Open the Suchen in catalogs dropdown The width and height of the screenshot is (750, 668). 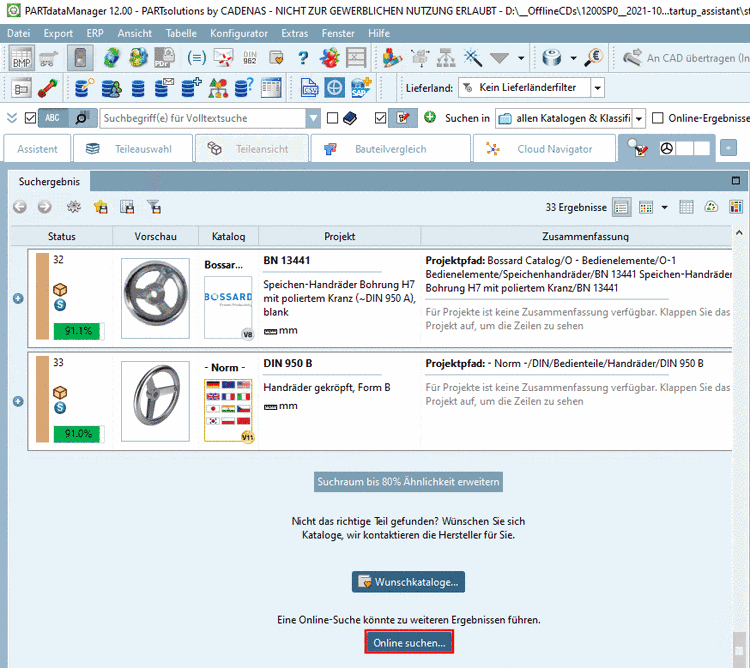(x=639, y=118)
